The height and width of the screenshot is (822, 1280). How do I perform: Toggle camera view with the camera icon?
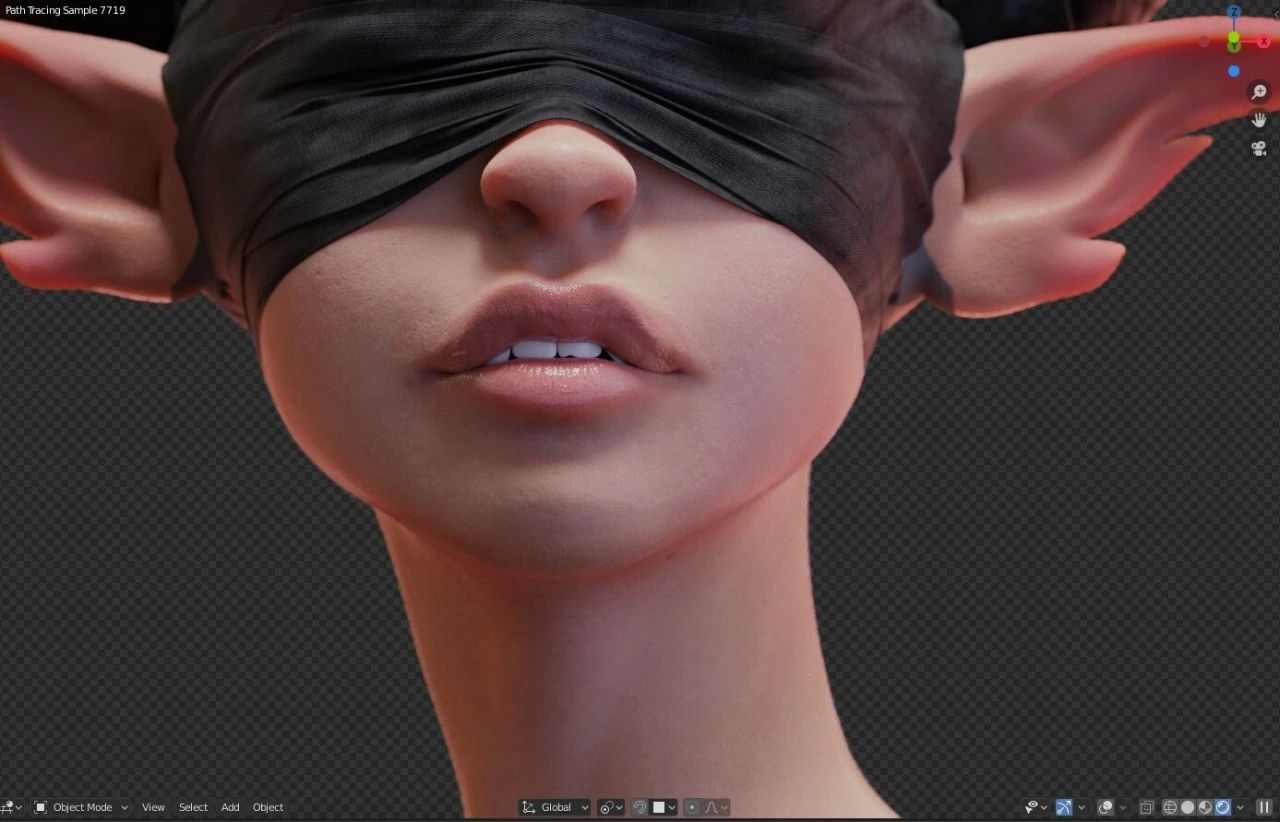click(x=1259, y=148)
